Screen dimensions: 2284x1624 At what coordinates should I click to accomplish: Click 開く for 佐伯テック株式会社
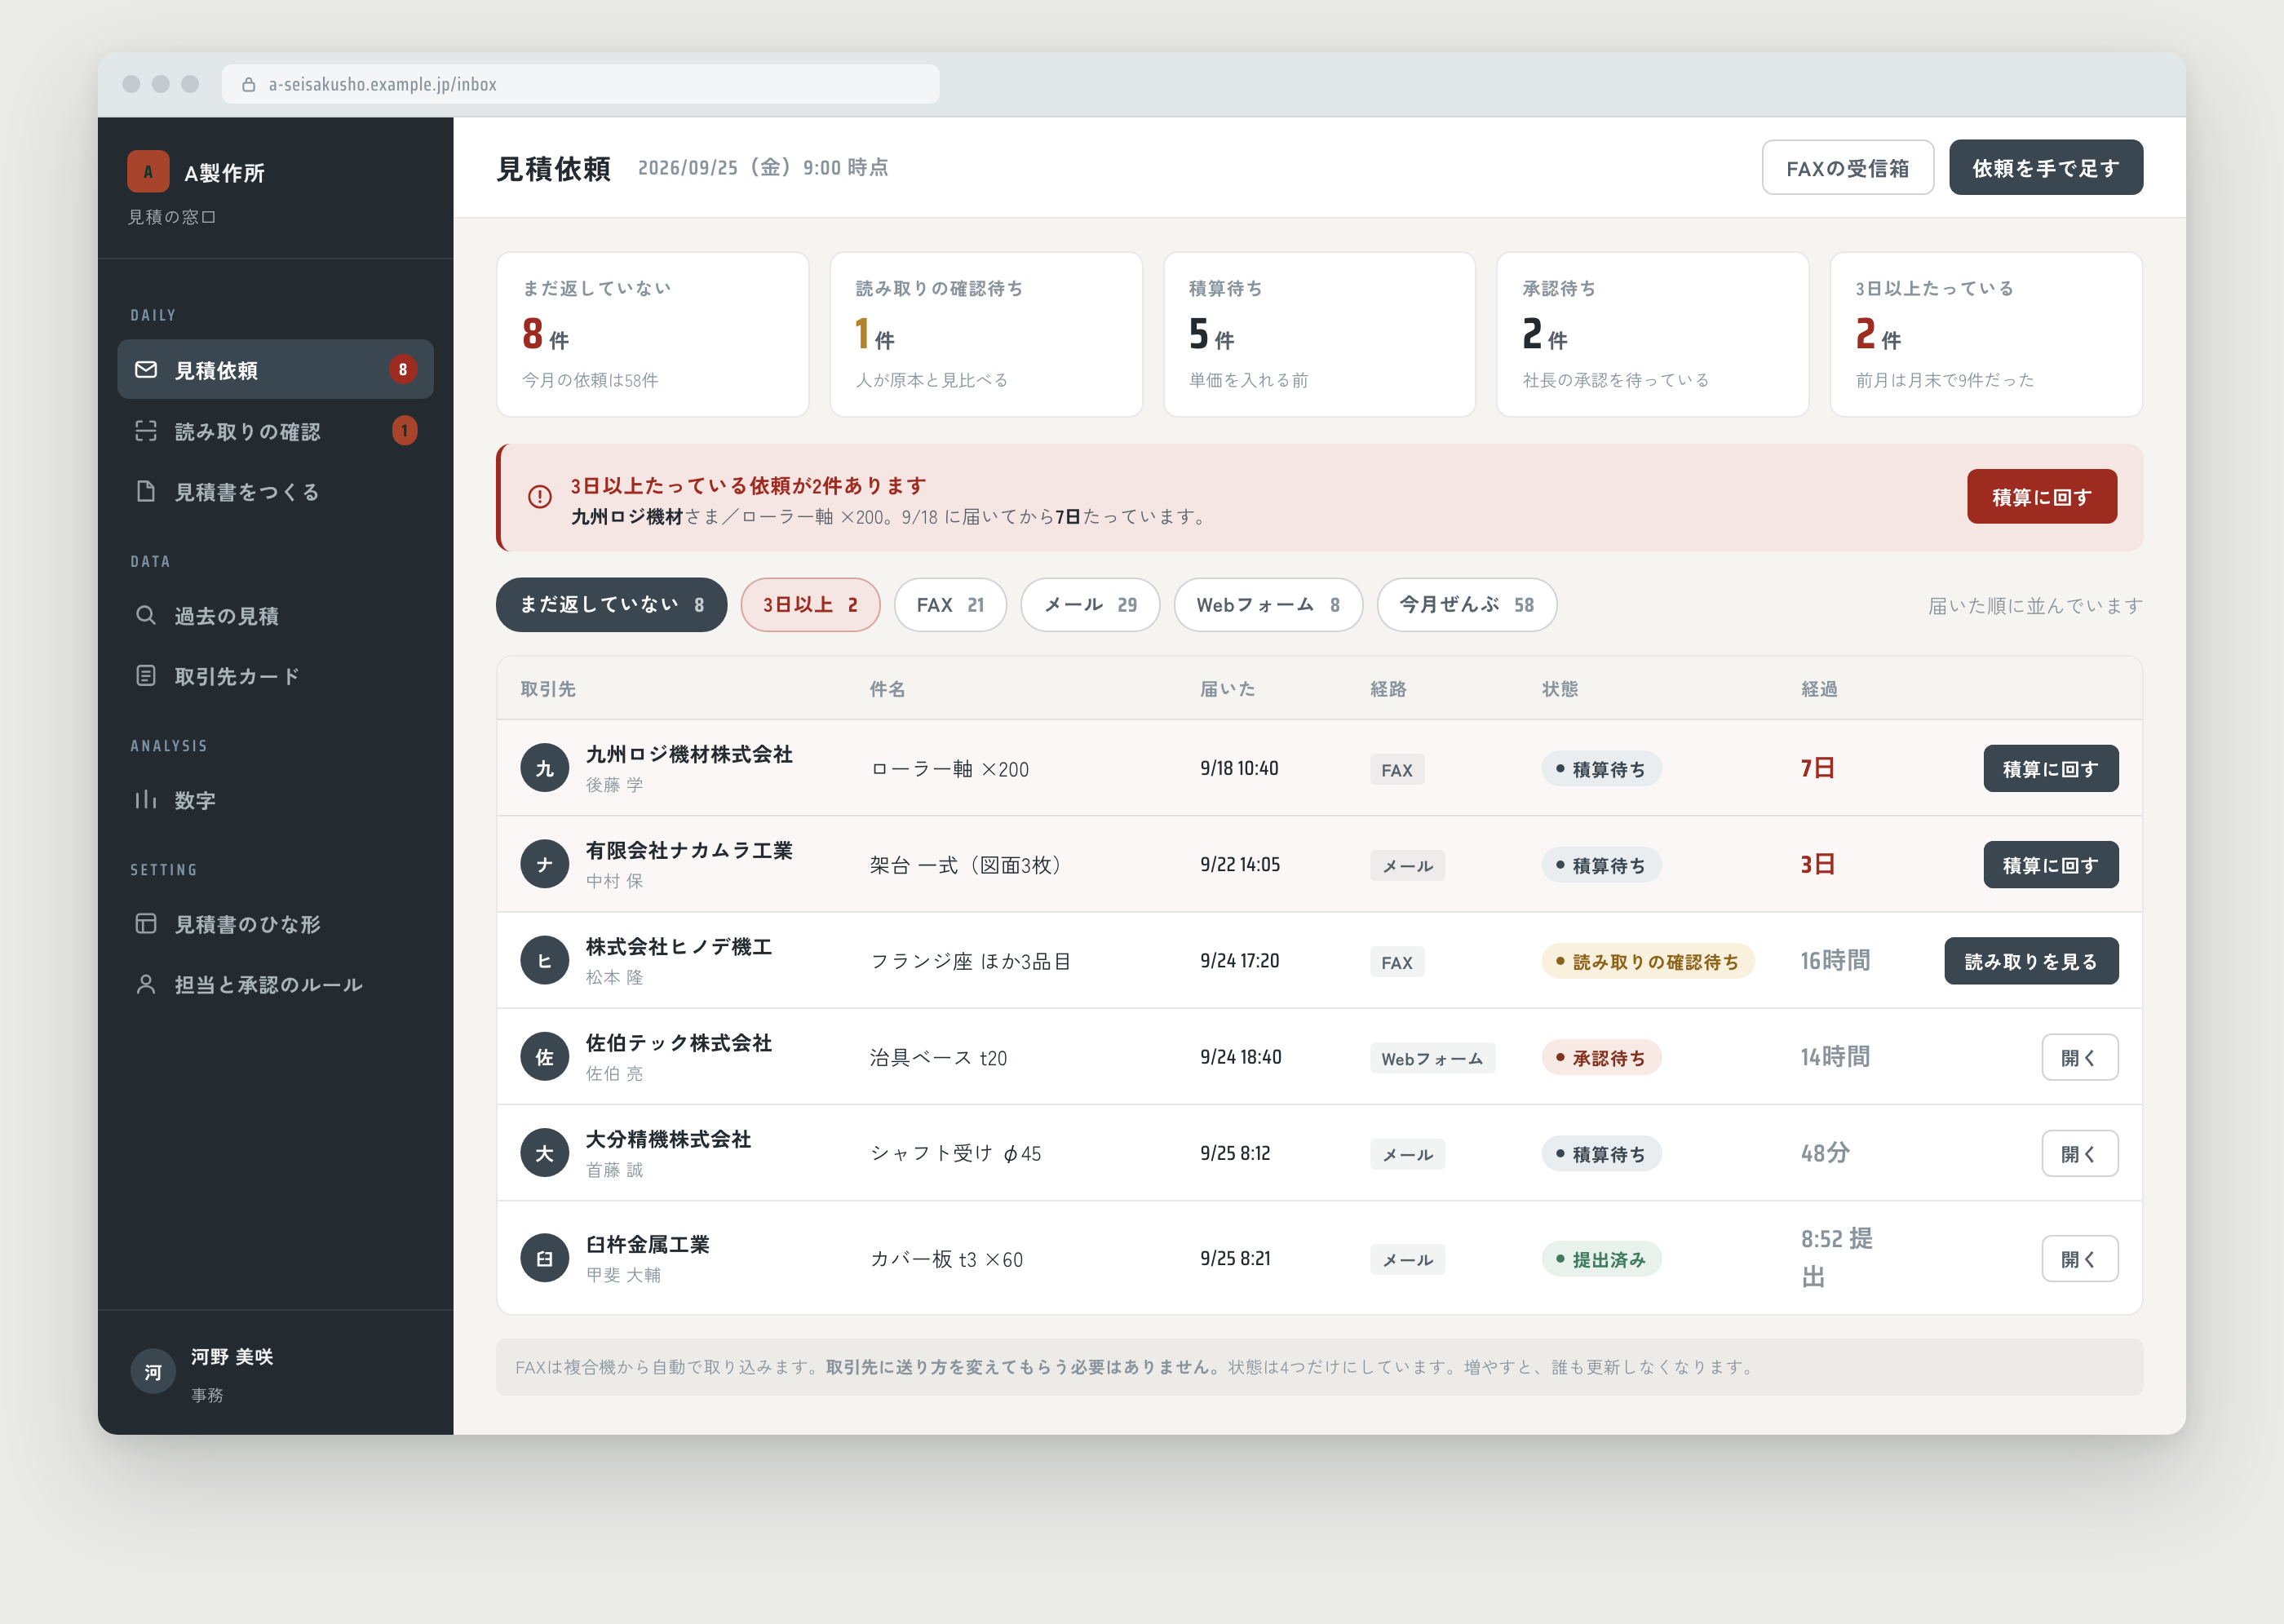2079,1057
